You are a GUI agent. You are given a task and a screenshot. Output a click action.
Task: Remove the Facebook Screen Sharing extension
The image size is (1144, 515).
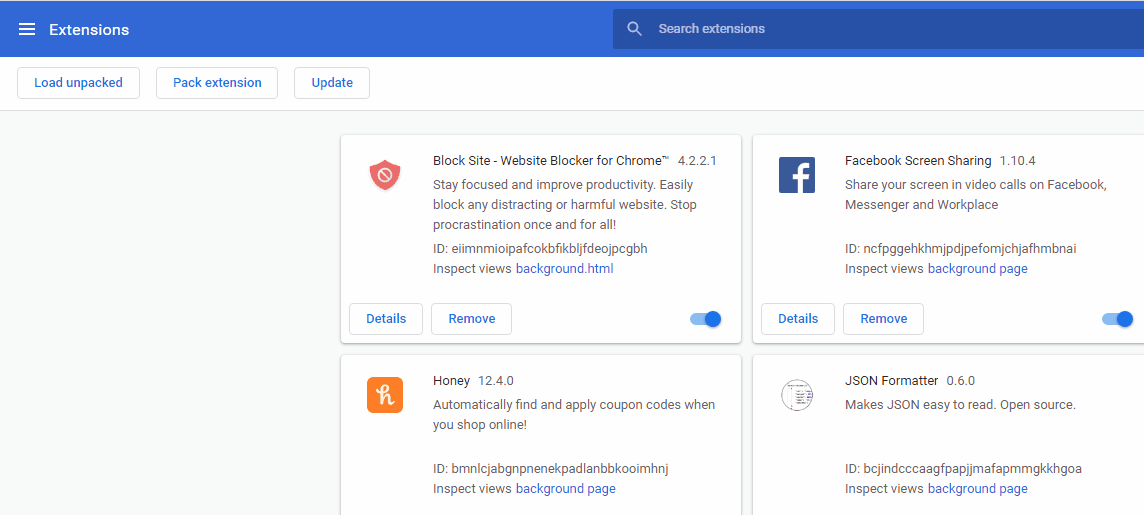884,319
